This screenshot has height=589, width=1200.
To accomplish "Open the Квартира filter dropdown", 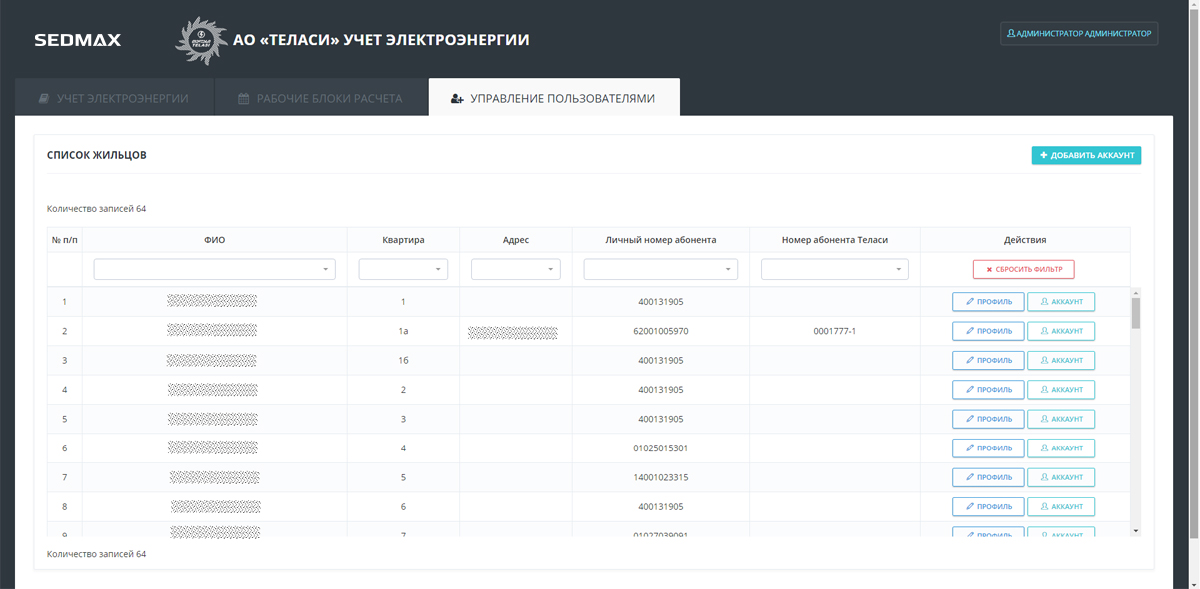I will tap(403, 269).
